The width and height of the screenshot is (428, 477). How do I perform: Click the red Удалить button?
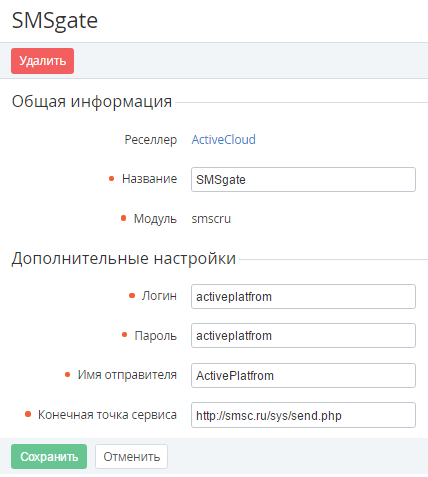[x=42, y=61]
